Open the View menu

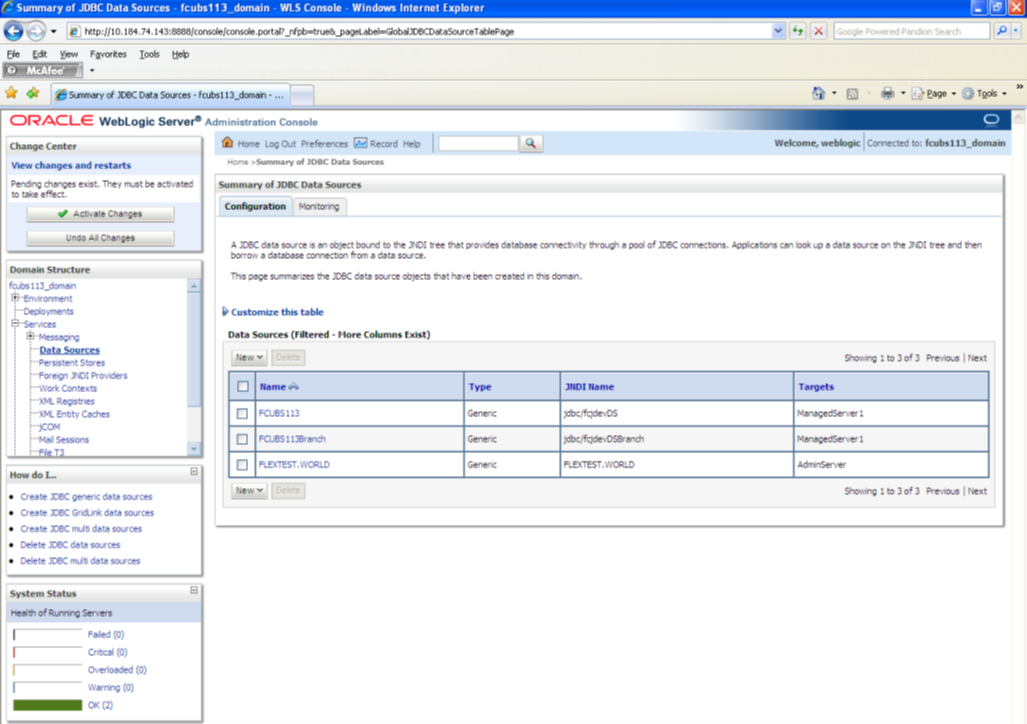[68, 54]
